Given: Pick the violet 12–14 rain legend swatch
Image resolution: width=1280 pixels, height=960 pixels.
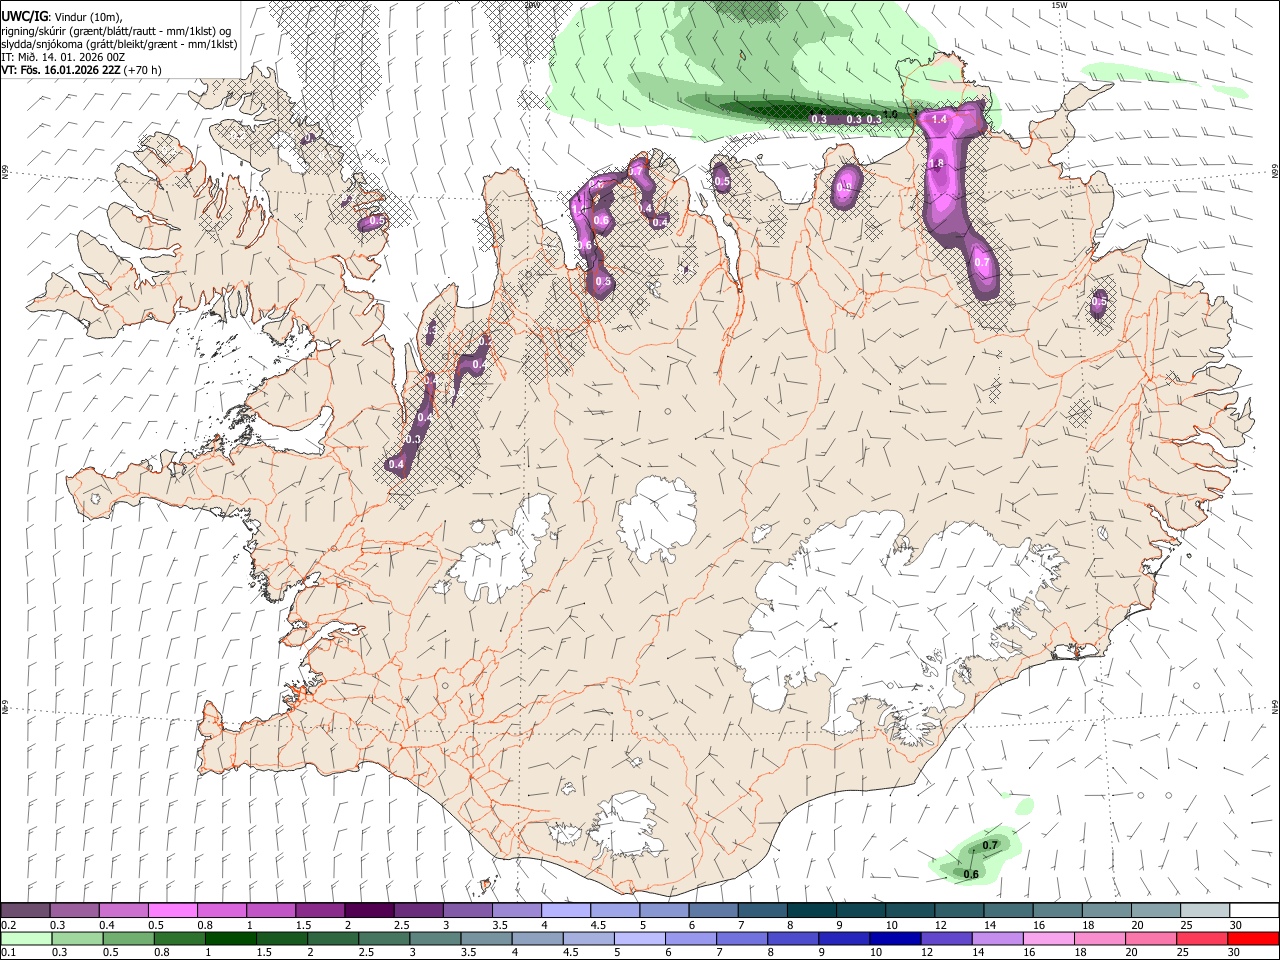Looking at the screenshot, I should coord(946,938).
